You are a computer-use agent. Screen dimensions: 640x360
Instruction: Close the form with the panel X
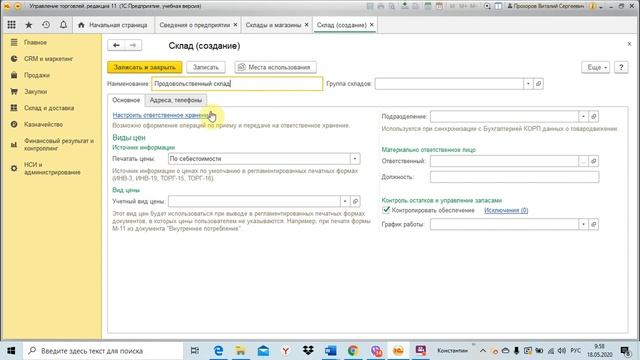(x=629, y=44)
